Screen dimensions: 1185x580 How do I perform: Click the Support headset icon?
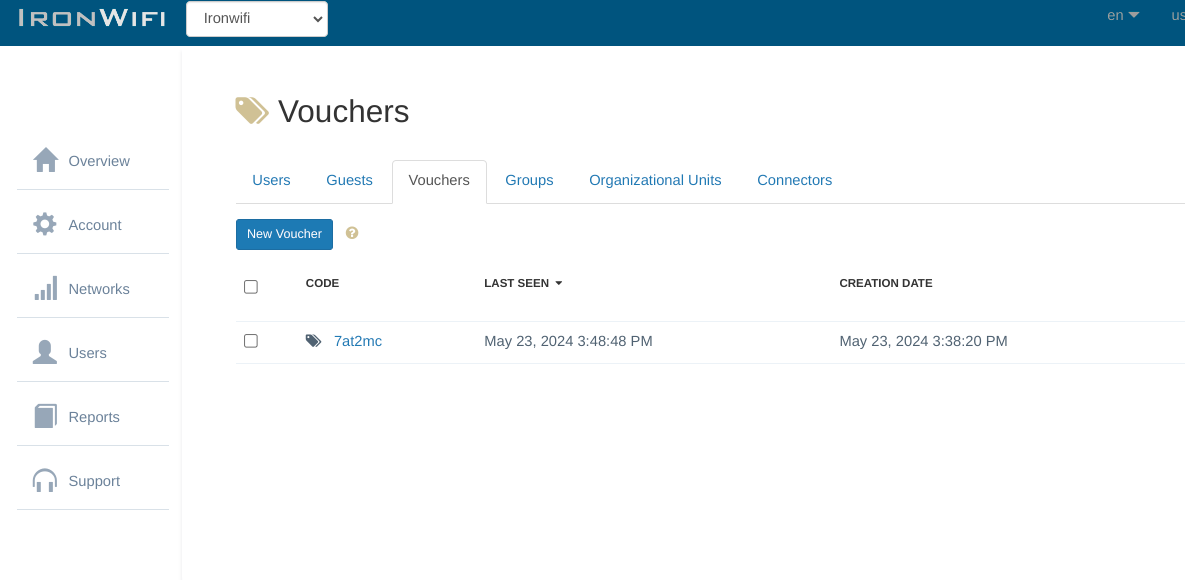click(x=45, y=479)
